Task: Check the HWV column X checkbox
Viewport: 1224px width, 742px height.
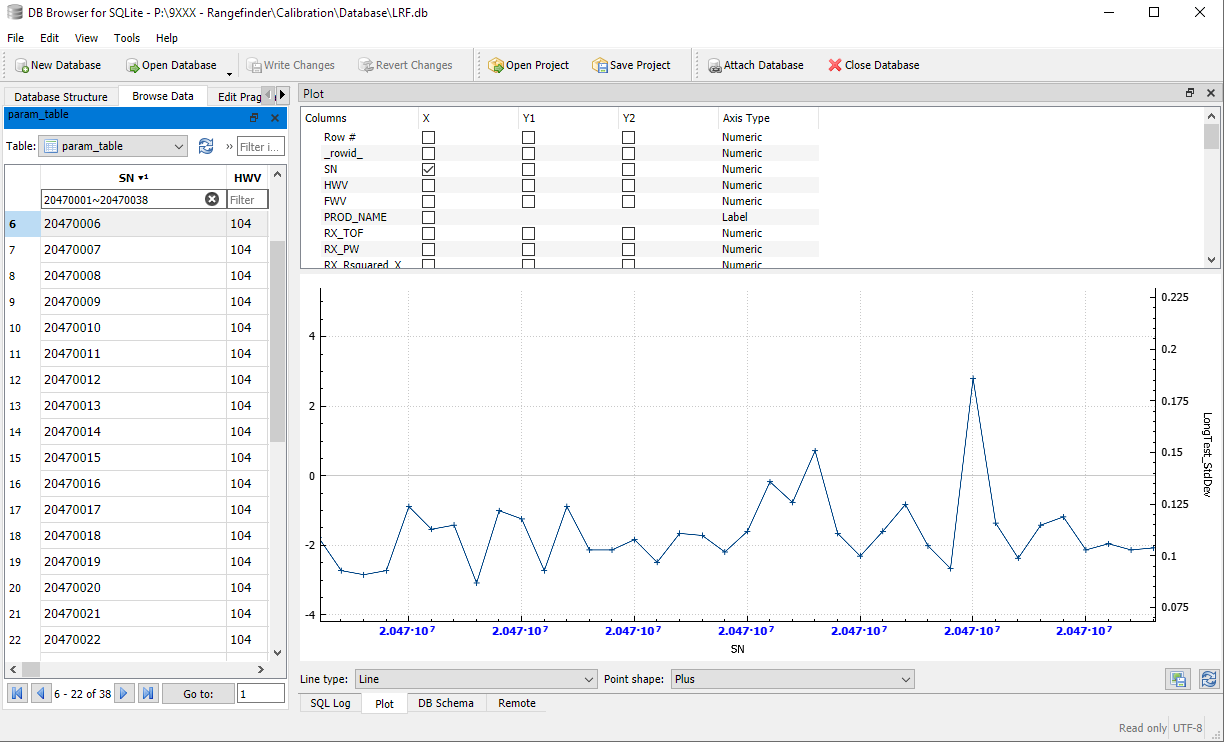Action: [x=428, y=185]
